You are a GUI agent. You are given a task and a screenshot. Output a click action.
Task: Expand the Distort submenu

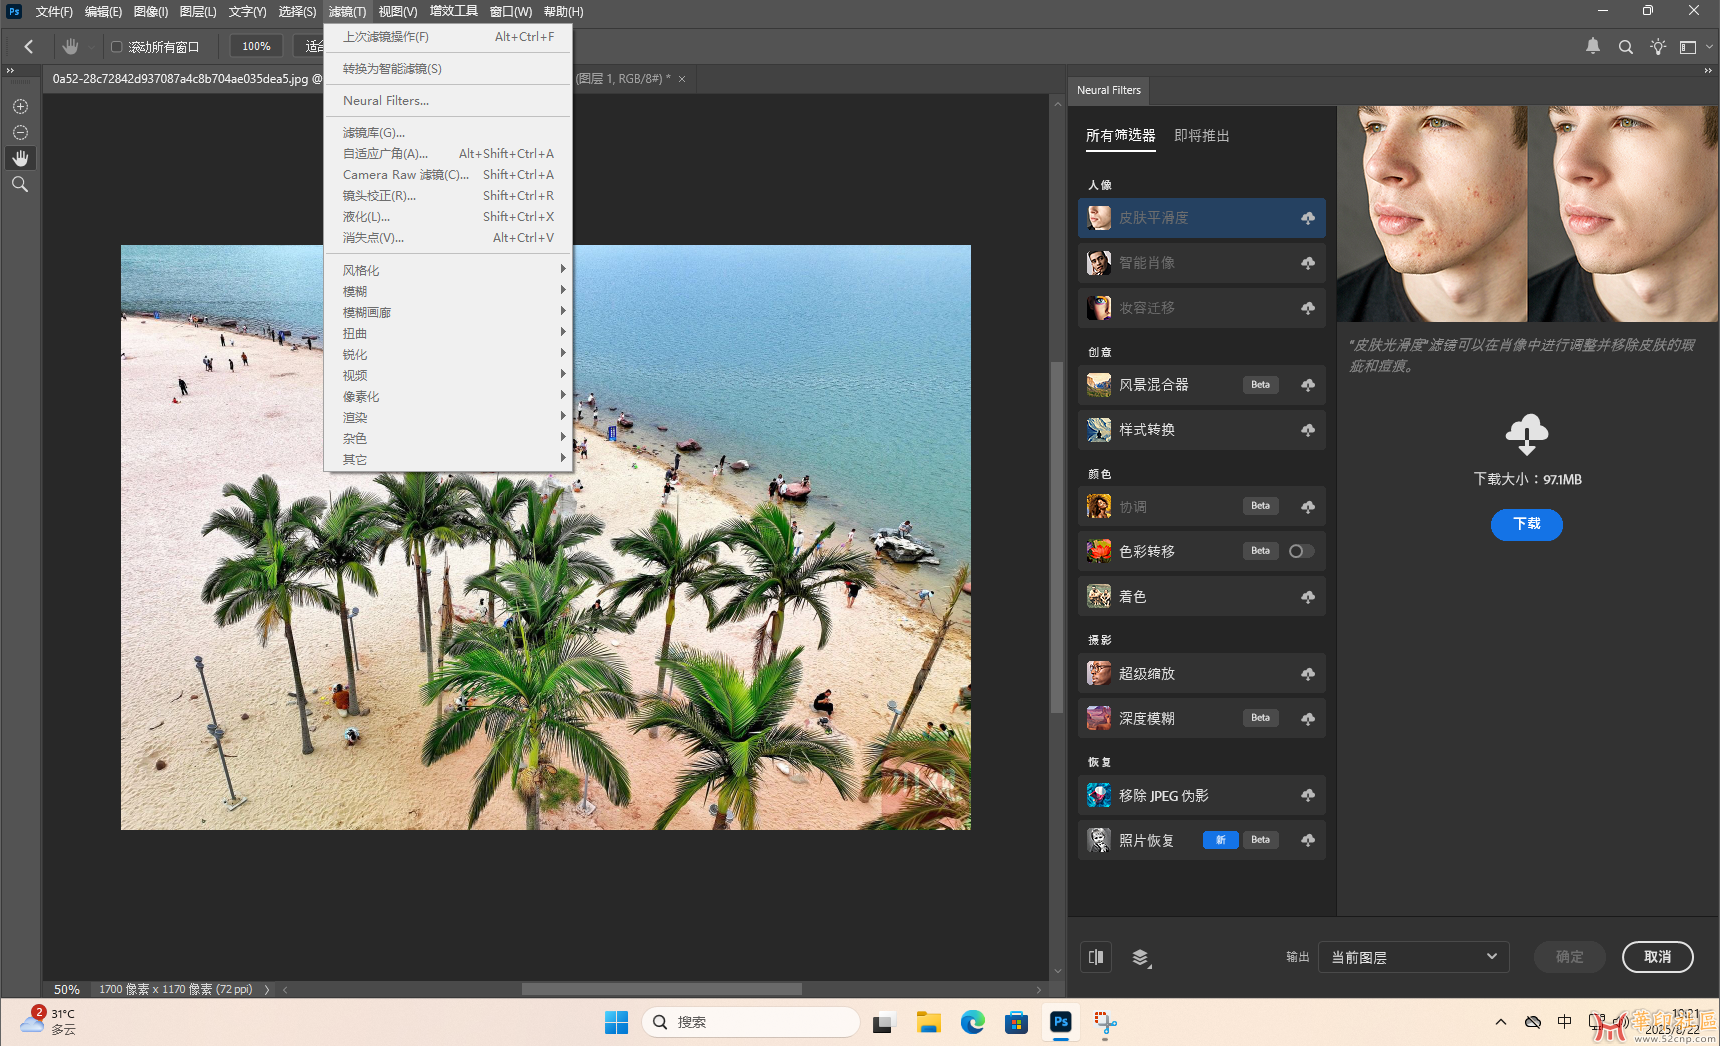pyautogui.click(x=447, y=333)
